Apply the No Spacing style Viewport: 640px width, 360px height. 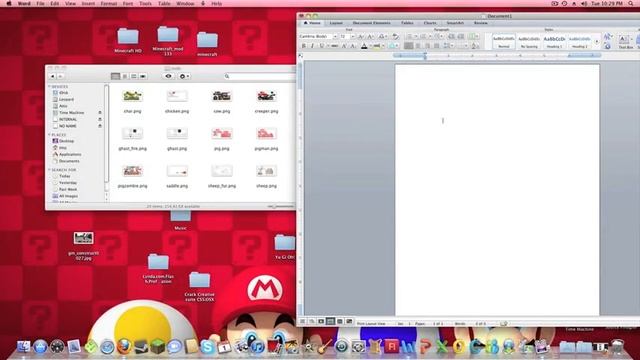tap(529, 41)
